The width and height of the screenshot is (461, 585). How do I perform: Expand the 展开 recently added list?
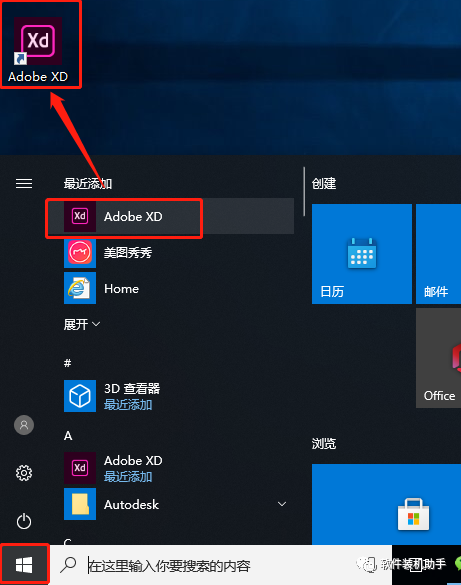click(x=82, y=324)
